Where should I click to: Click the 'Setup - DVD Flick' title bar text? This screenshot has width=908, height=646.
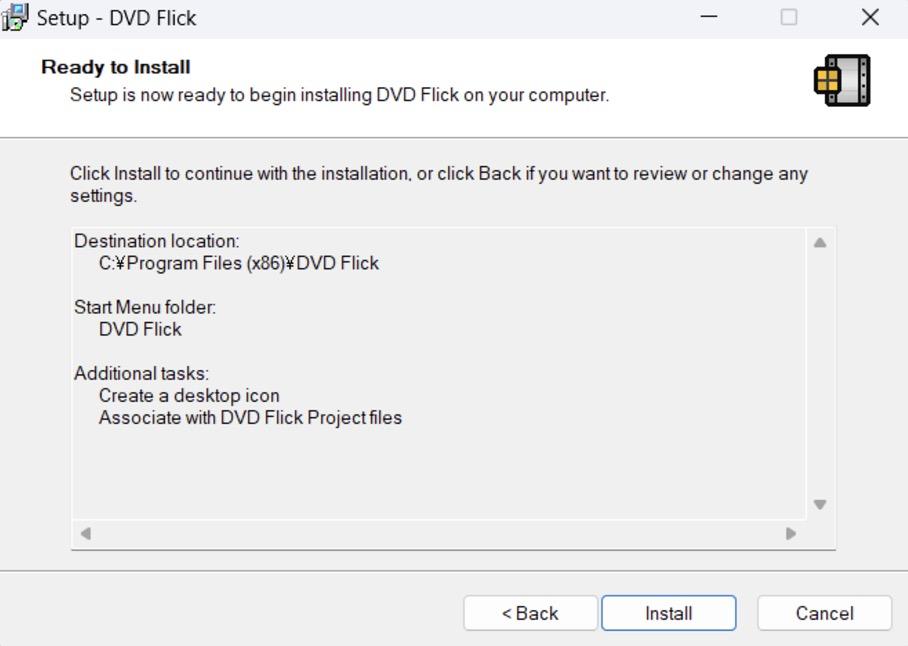pos(116,18)
